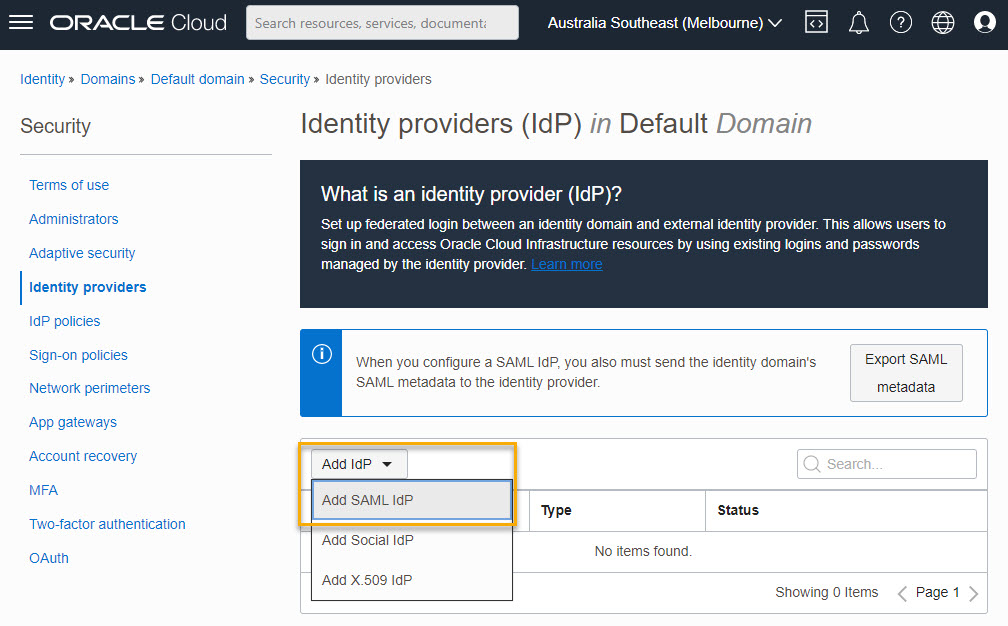Select Add Social IdP from the menu
This screenshot has width=1008, height=626.
pyautogui.click(x=412, y=541)
